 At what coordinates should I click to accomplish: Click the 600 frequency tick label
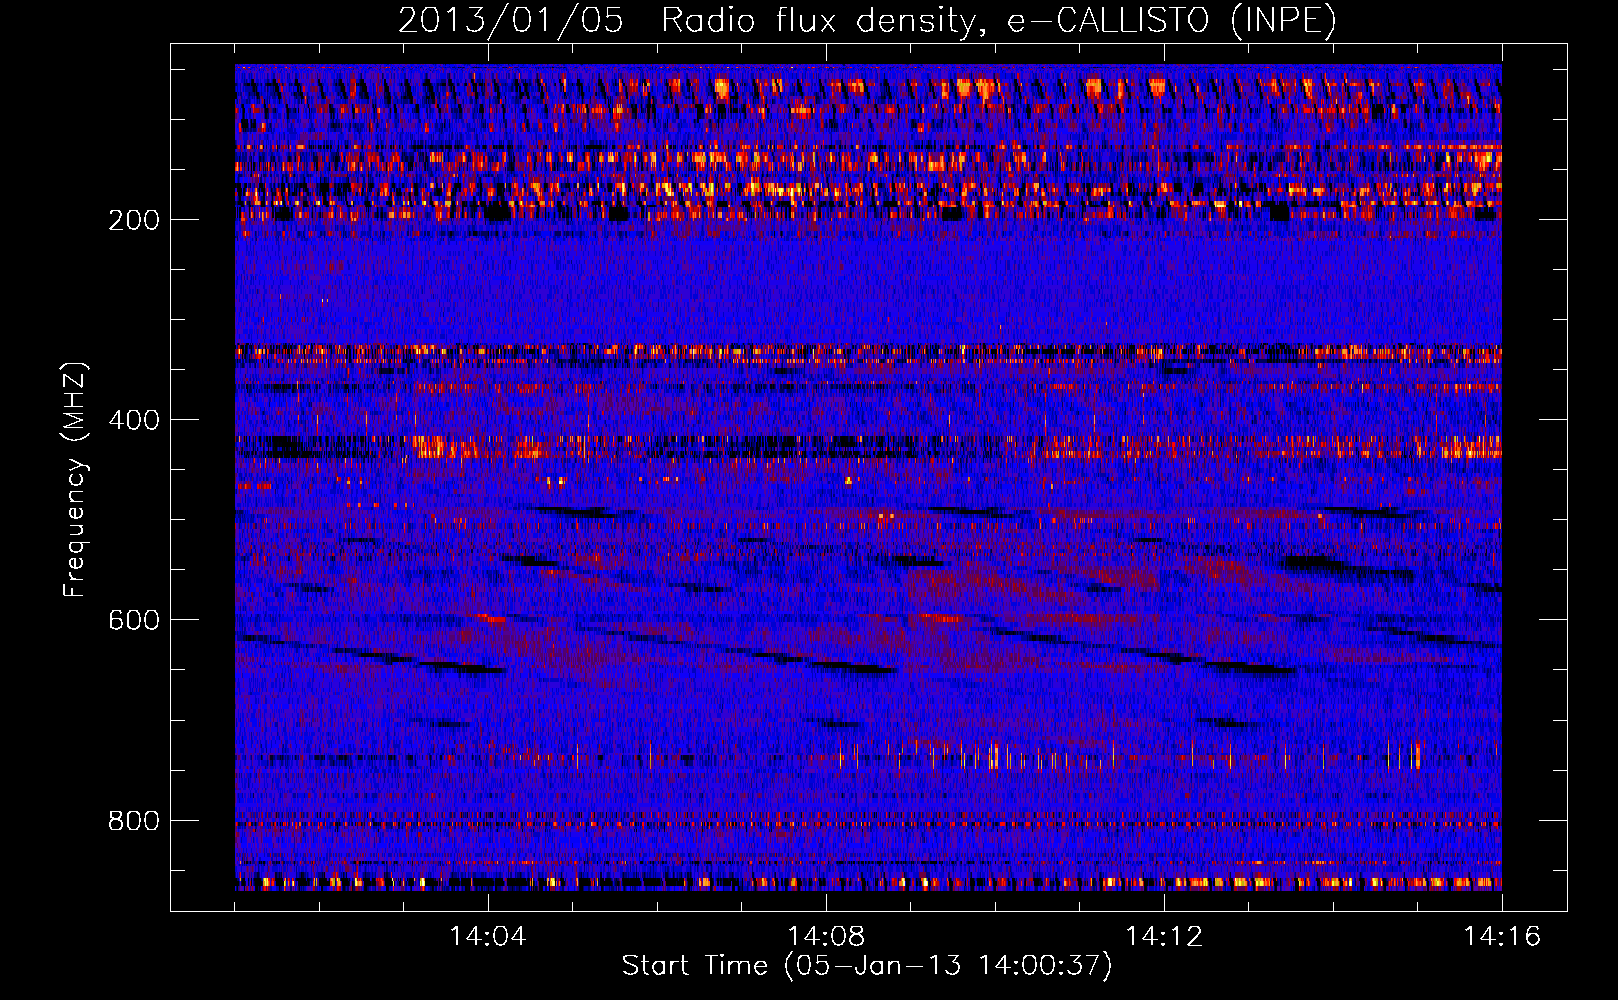click(134, 620)
